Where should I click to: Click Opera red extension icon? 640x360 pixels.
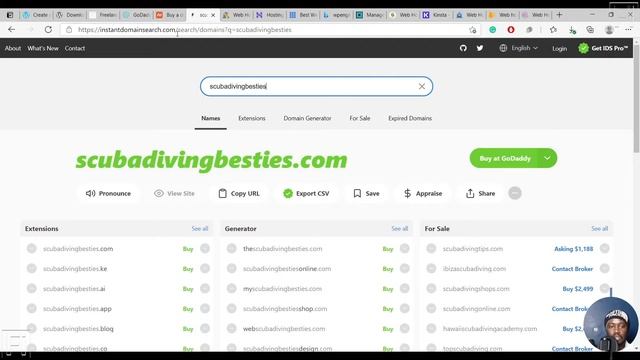[511, 30]
